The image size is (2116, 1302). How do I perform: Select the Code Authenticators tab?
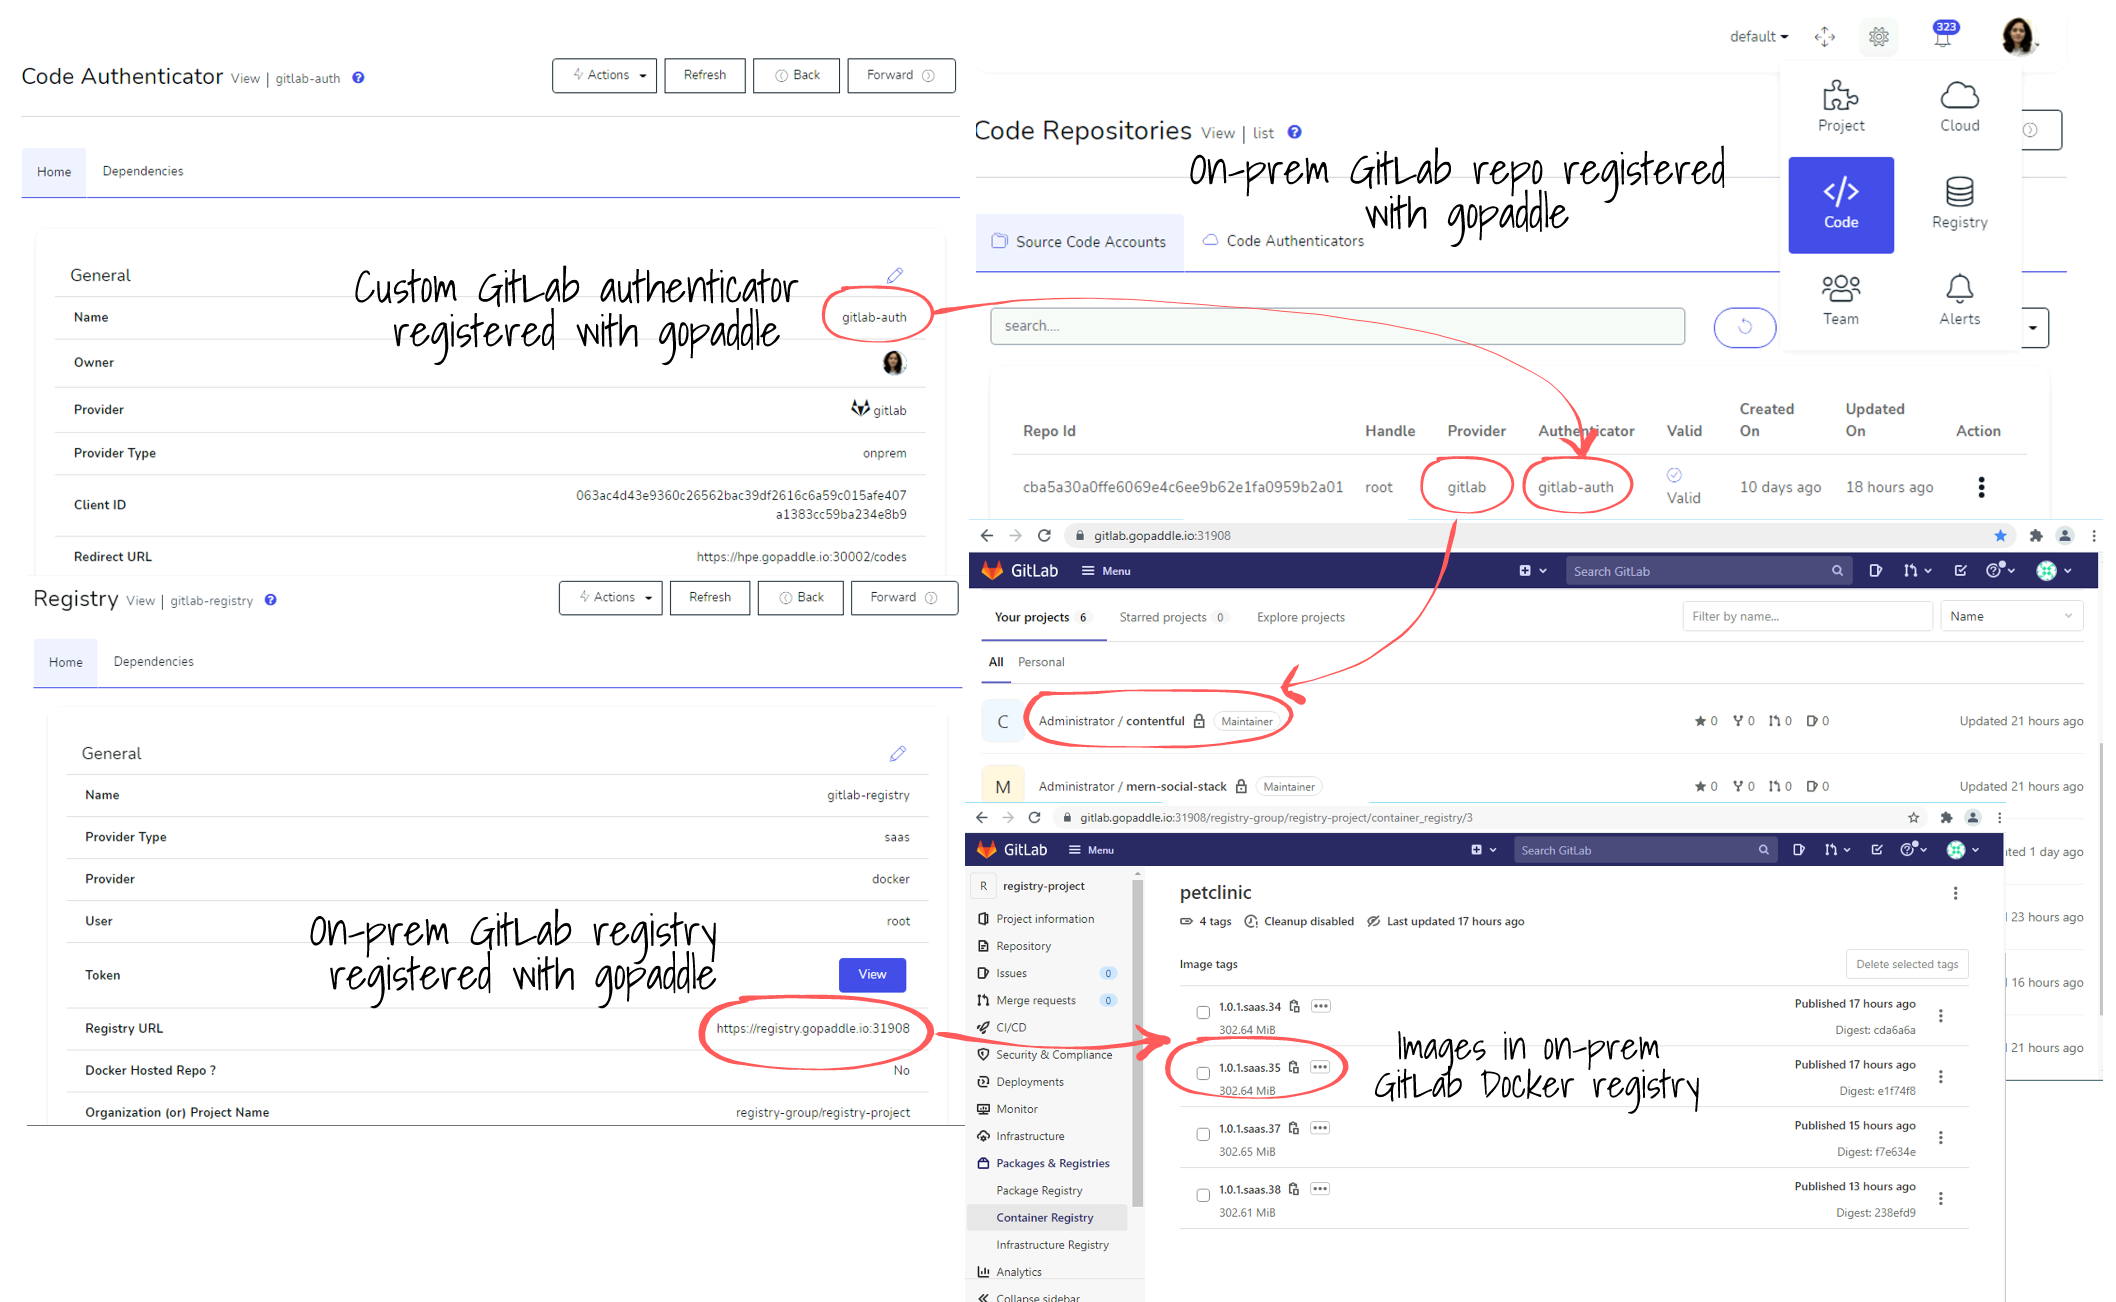pyautogui.click(x=1284, y=241)
